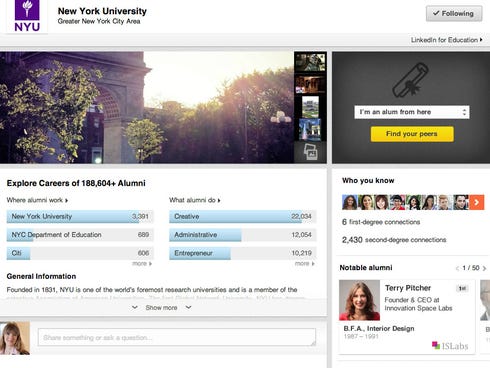This screenshot has height=368, width=490.
Task: Select the Citi employer bar
Action: coord(80,253)
